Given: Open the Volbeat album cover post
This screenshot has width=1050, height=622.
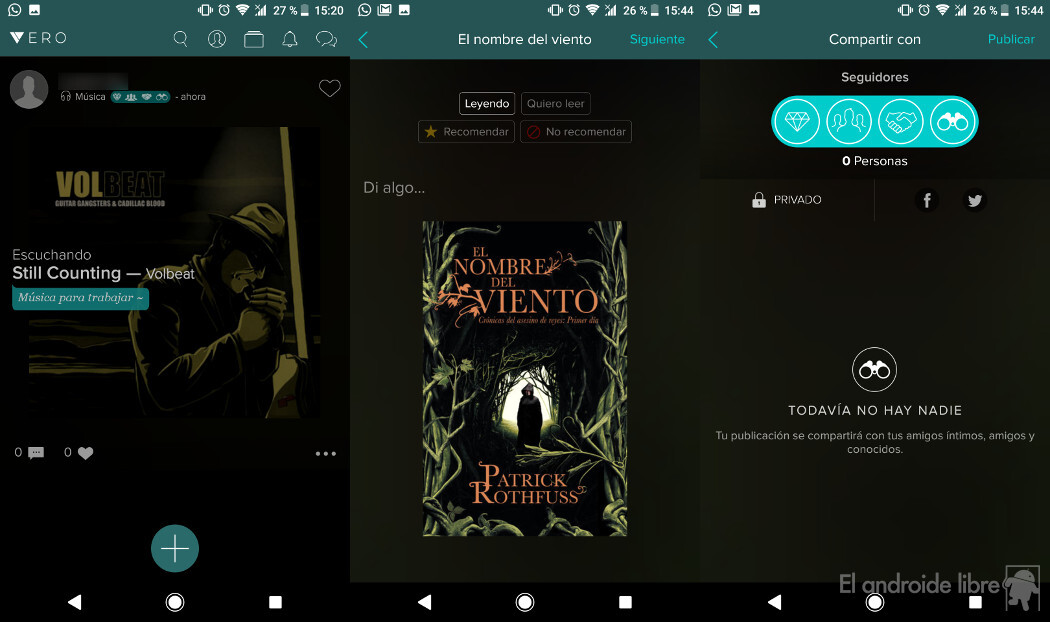Looking at the screenshot, I should point(174,273).
